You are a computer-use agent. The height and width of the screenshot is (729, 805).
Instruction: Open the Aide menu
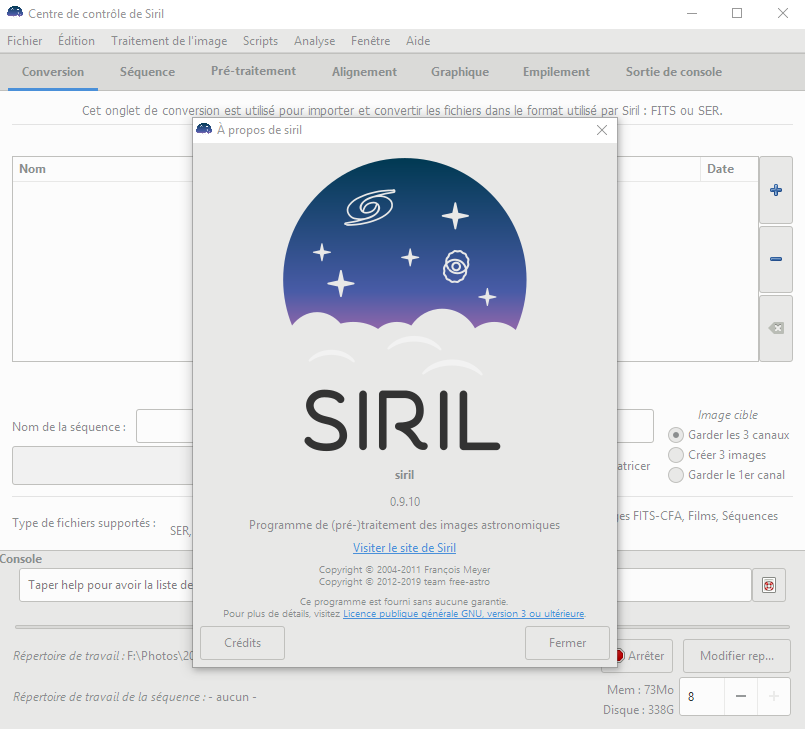tap(418, 41)
